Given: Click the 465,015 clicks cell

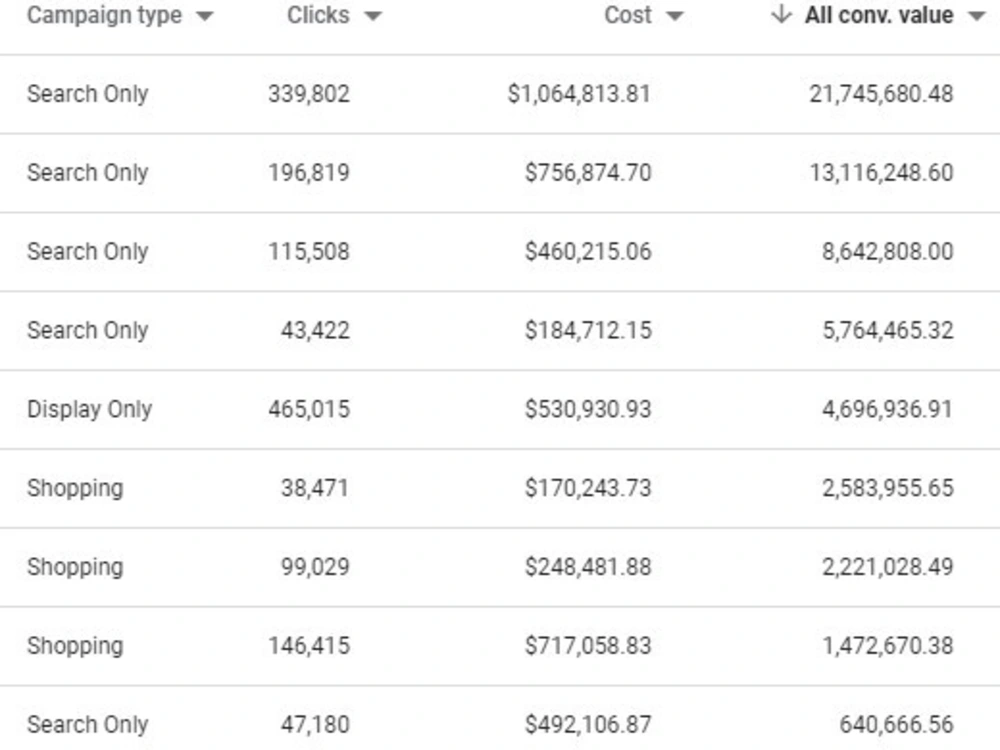Looking at the screenshot, I should tap(309, 409).
